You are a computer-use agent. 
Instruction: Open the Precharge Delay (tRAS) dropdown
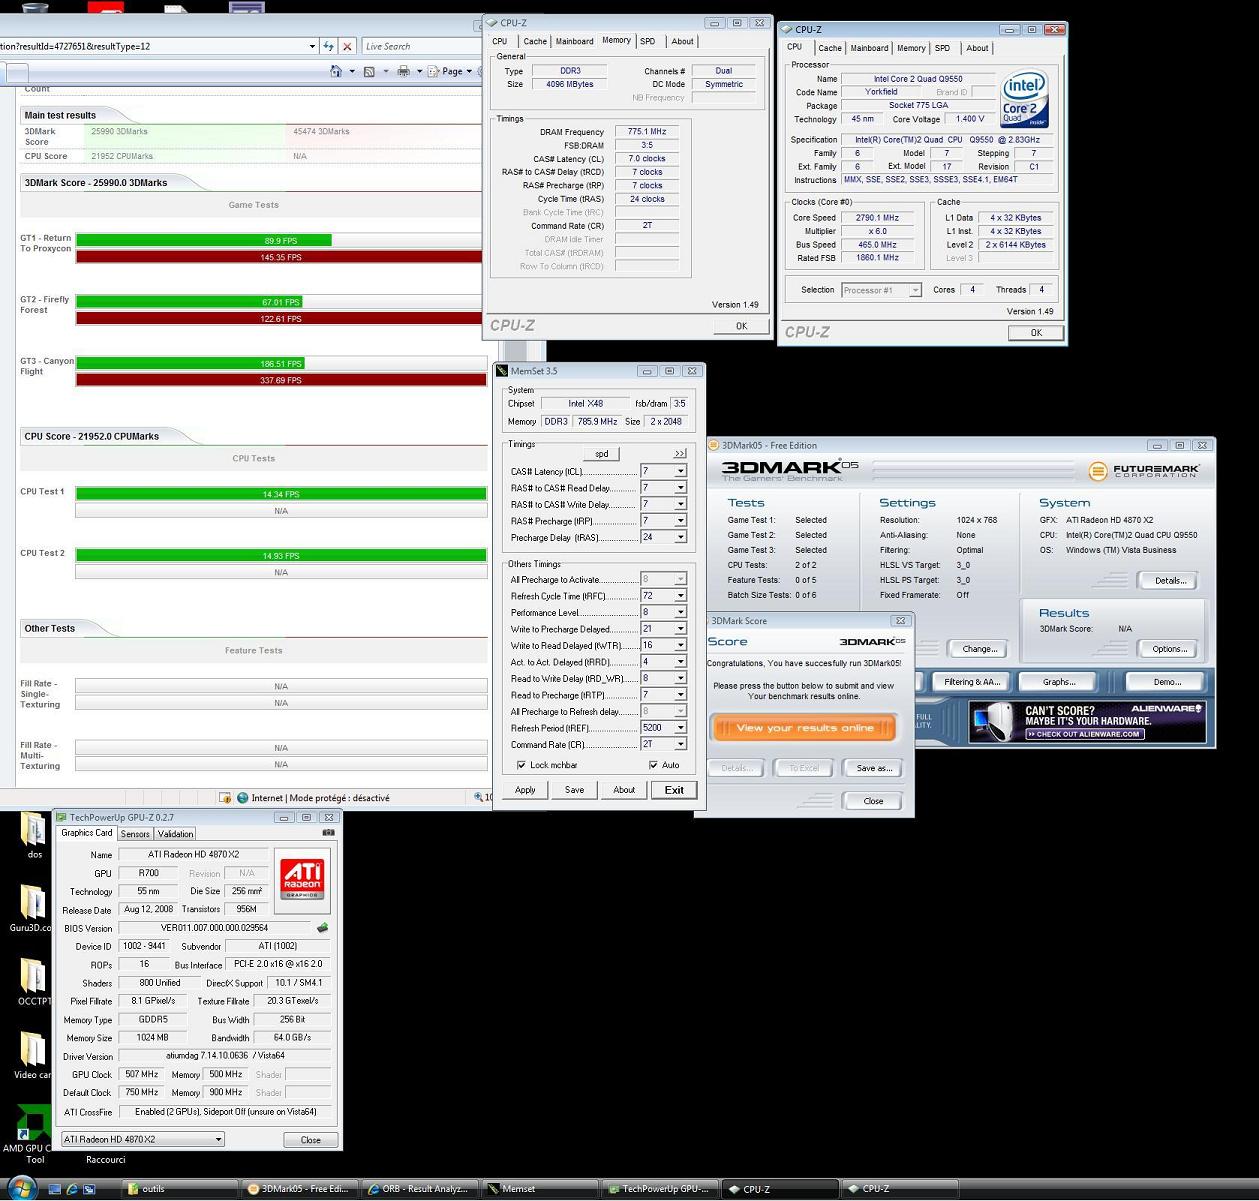pyautogui.click(x=680, y=537)
